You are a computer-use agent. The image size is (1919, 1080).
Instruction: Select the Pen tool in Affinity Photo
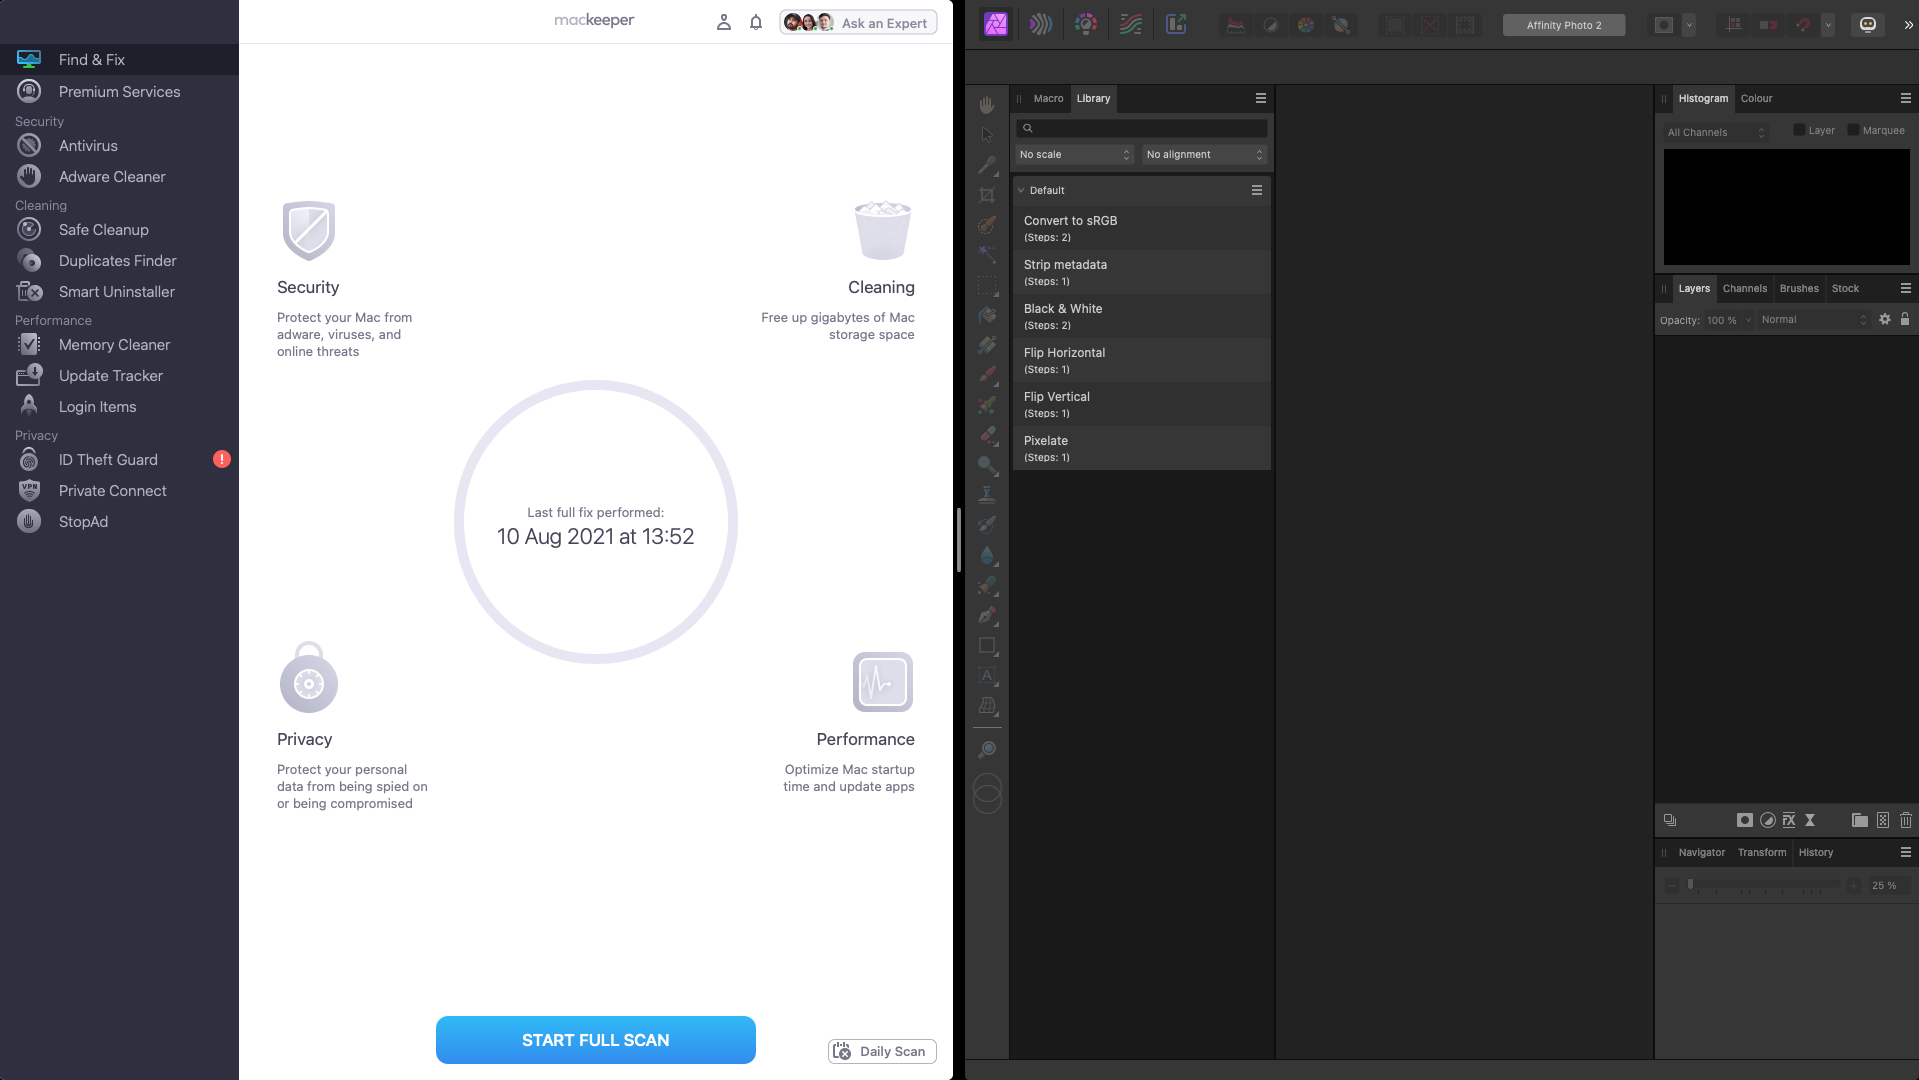[x=987, y=615]
